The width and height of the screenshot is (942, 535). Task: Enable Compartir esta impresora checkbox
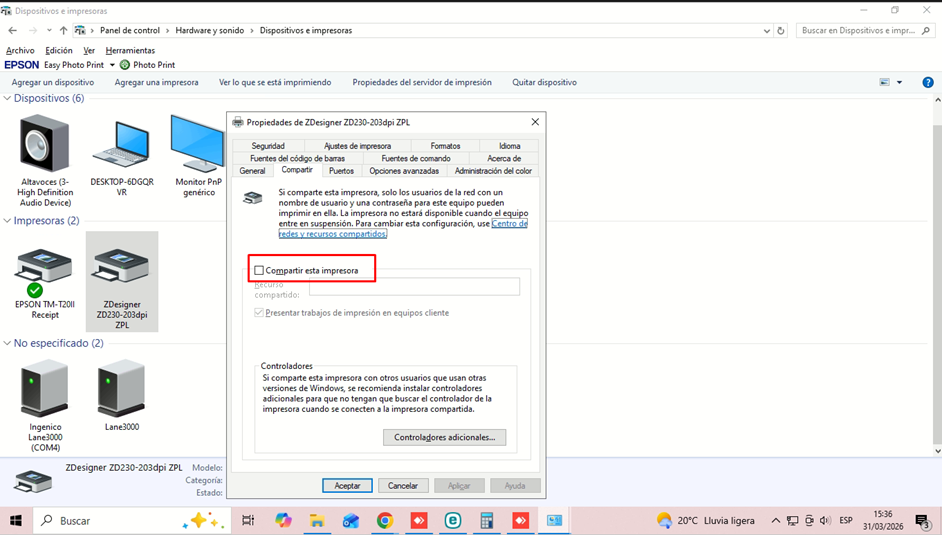tap(260, 270)
